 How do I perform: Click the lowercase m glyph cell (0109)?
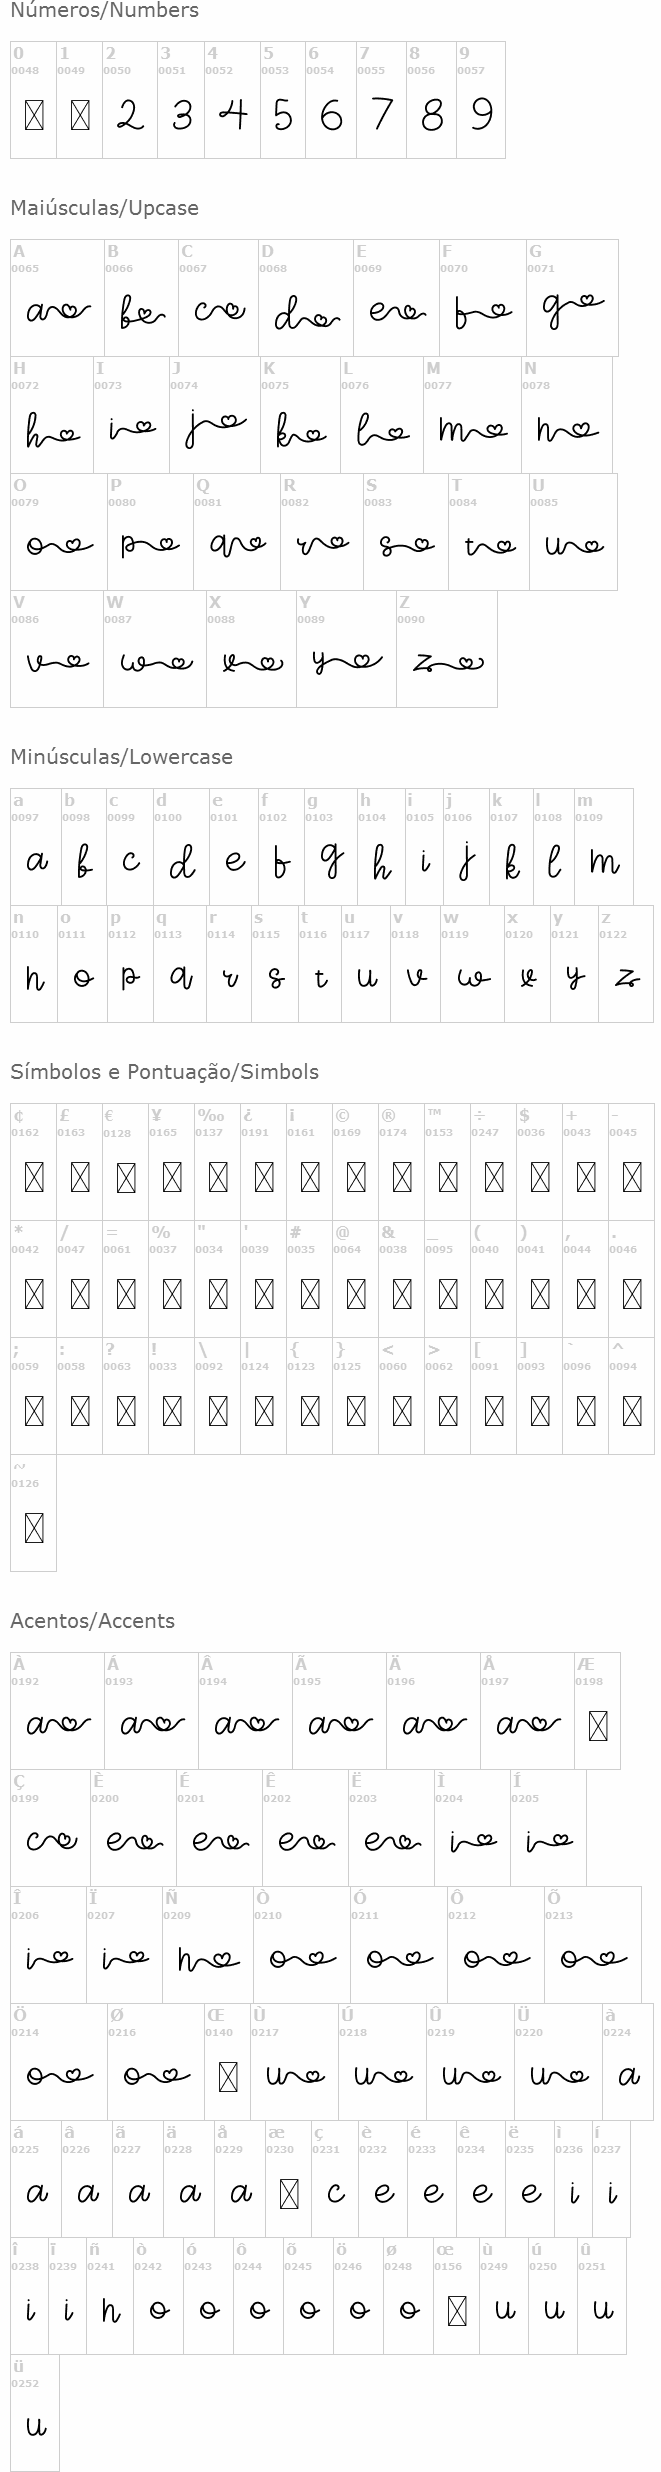click(603, 846)
